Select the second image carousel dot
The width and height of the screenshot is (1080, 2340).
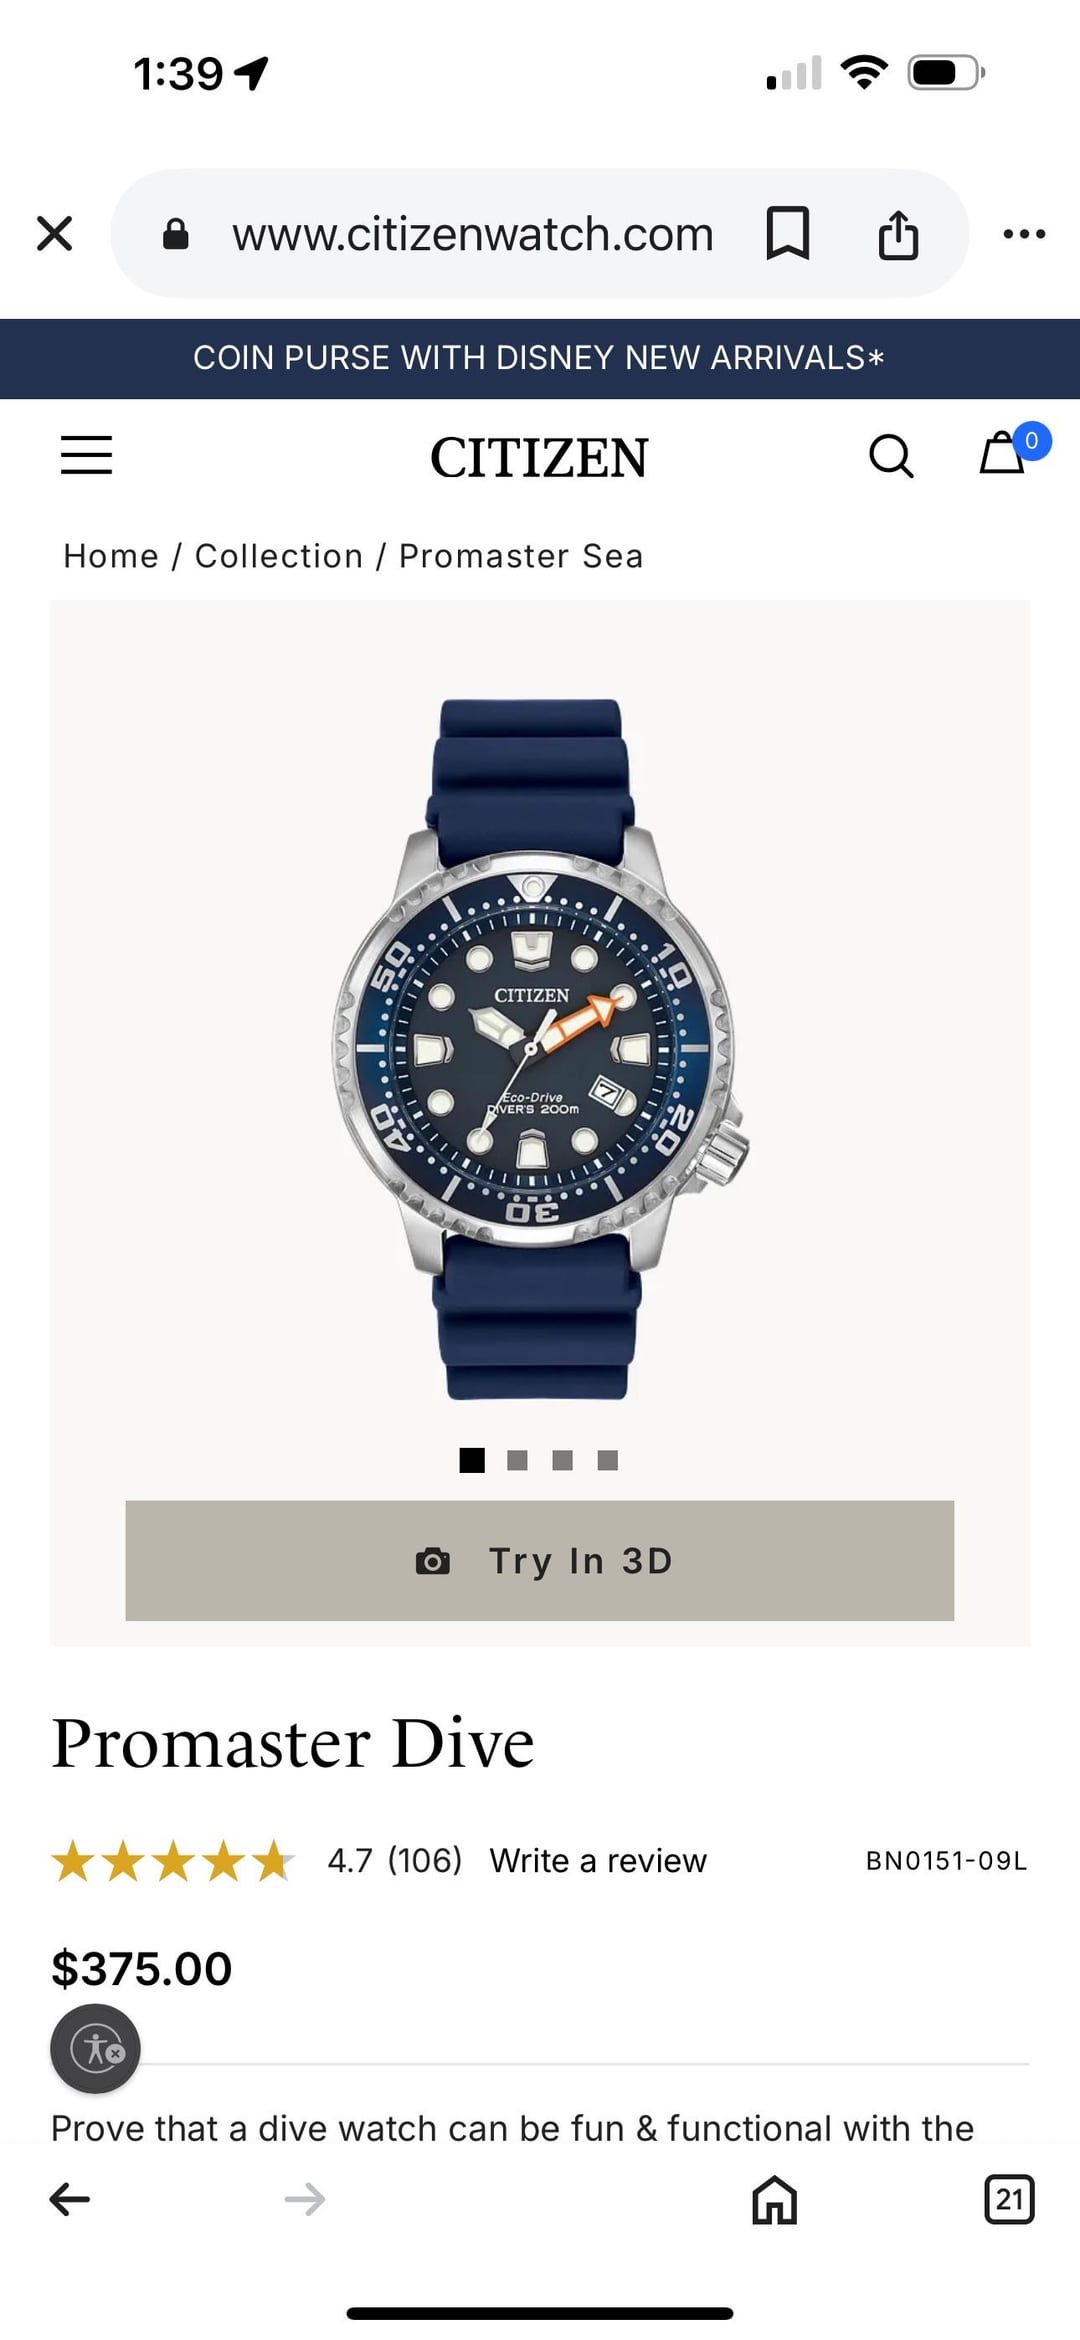coord(517,1460)
